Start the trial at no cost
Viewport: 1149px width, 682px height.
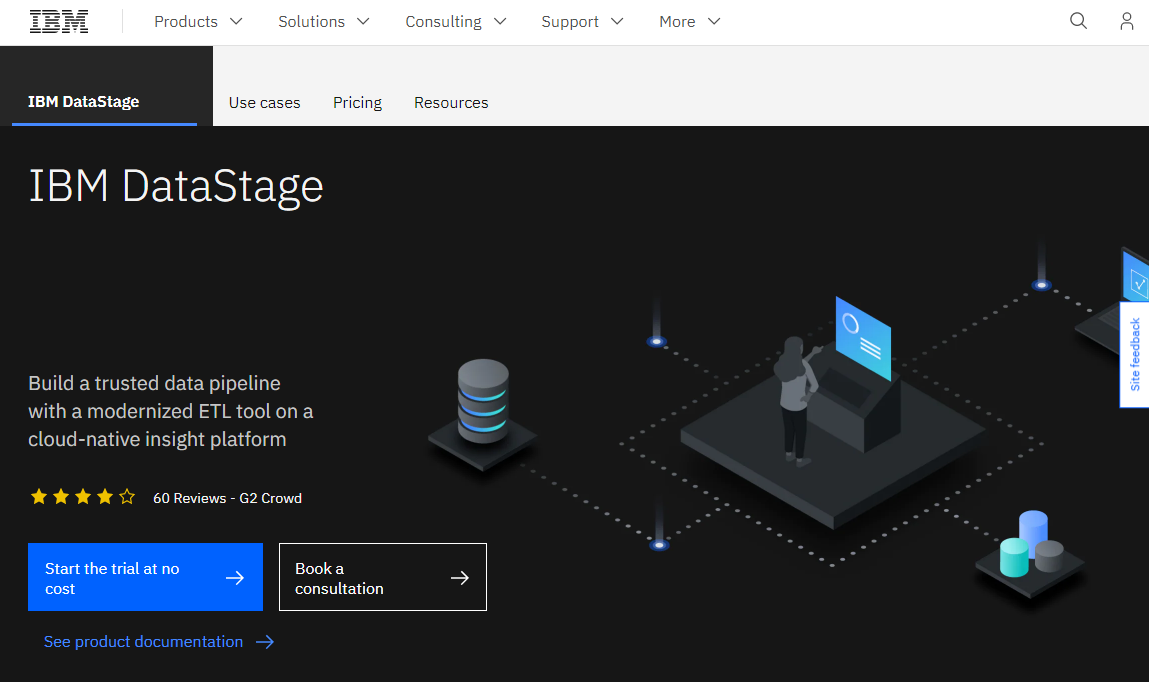(x=145, y=577)
